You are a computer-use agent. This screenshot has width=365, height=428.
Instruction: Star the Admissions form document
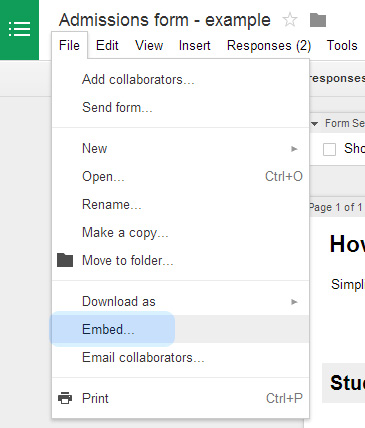click(290, 20)
